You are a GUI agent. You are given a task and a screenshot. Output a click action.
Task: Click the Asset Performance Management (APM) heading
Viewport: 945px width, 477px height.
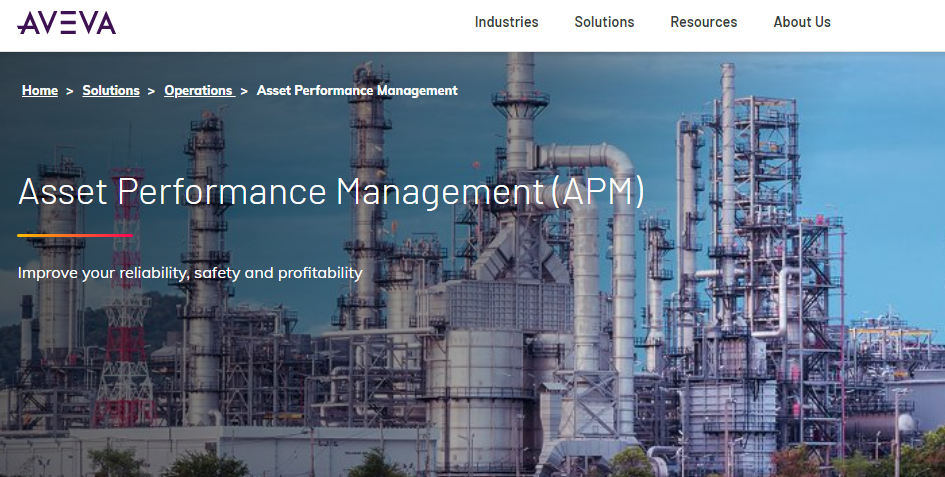click(x=331, y=191)
